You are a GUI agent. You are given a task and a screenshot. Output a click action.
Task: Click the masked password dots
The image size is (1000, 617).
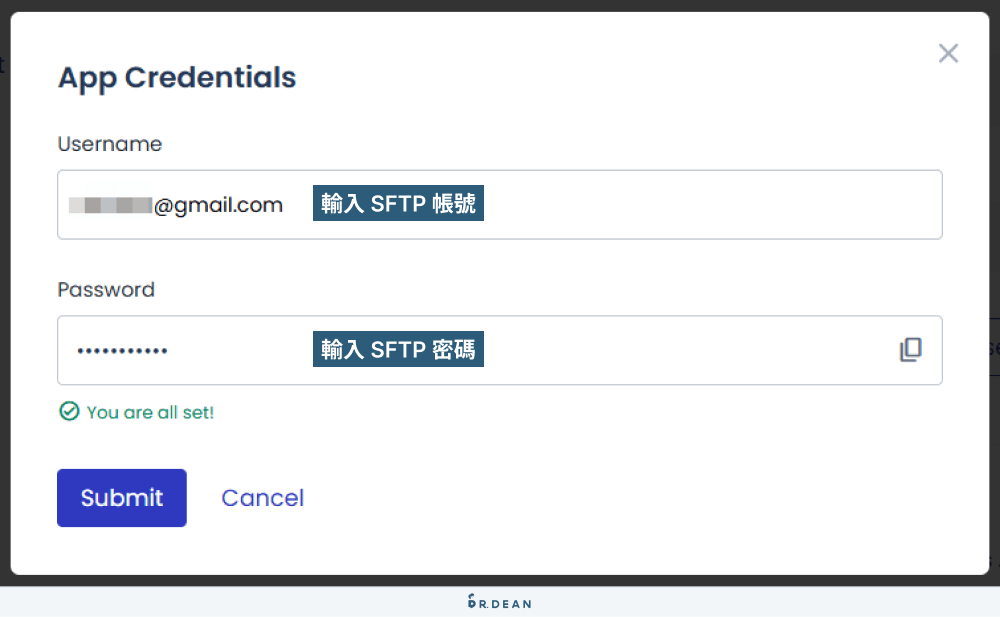pyautogui.click(x=121, y=350)
